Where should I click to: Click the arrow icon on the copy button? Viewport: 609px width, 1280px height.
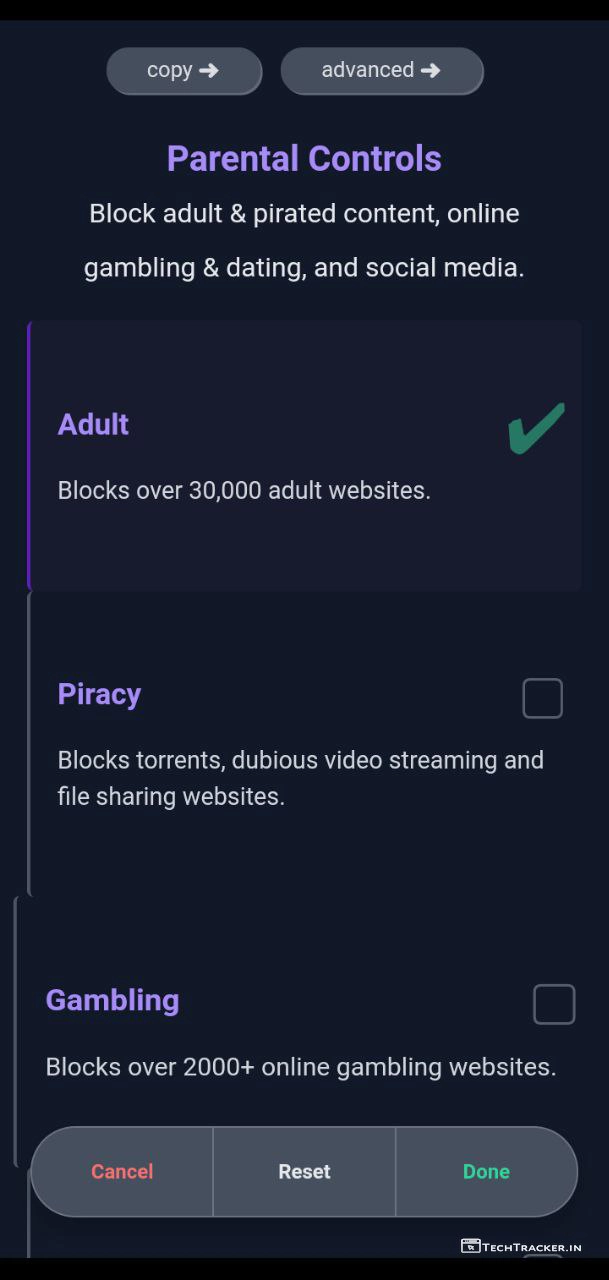click(208, 70)
